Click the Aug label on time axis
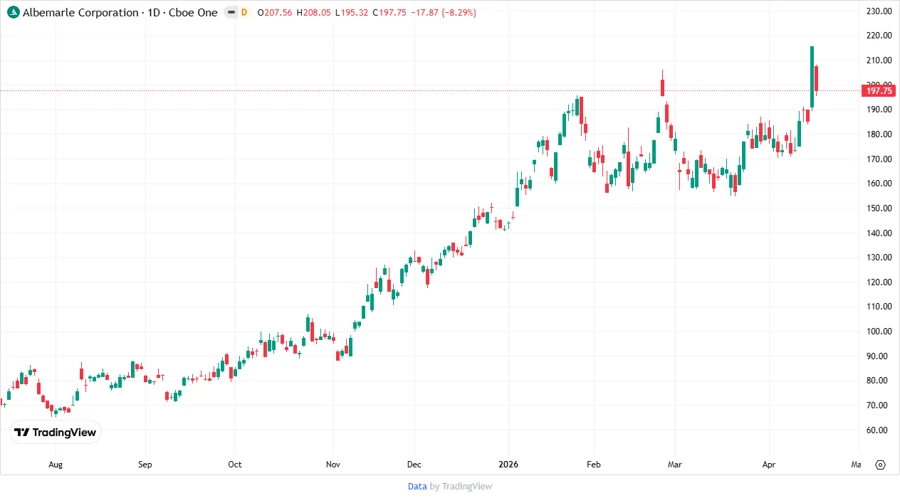The image size is (900, 498). click(56, 465)
